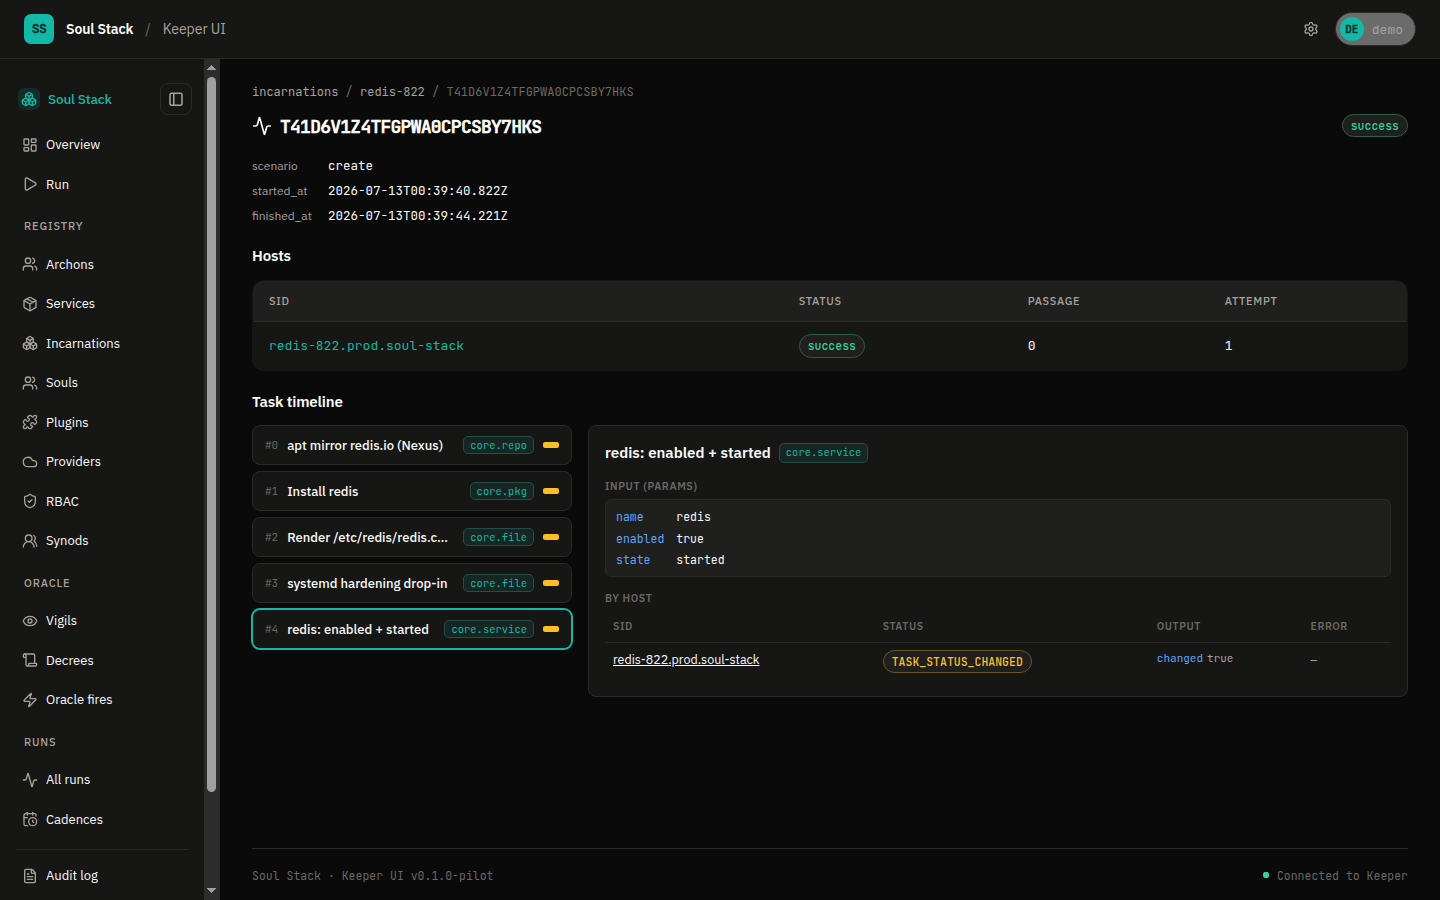Select task #2 Render /etc/redis file

[412, 537]
